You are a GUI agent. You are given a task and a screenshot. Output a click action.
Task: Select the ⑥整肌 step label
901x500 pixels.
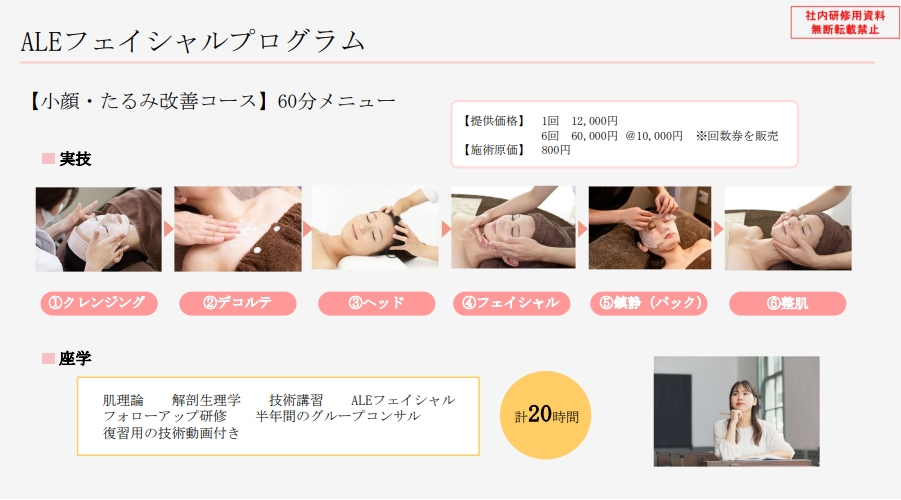tap(788, 303)
